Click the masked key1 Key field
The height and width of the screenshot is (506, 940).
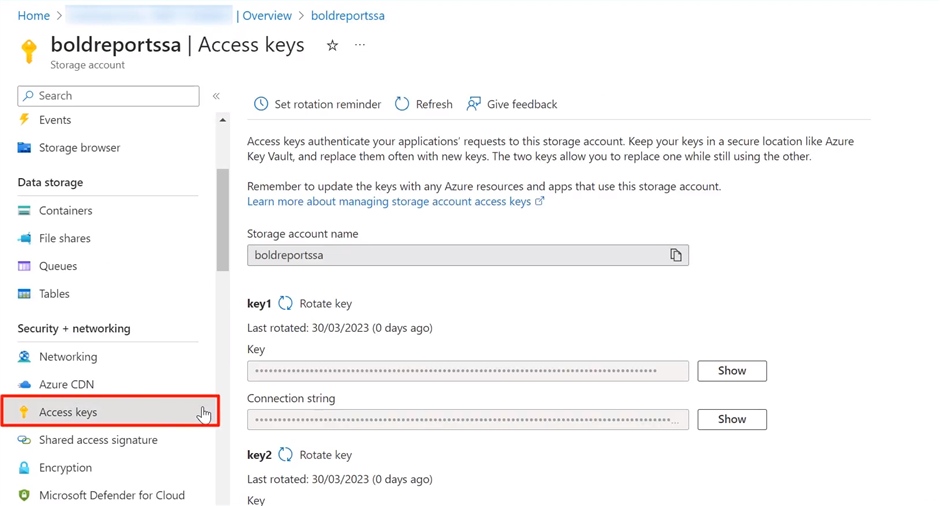pyautogui.click(x=468, y=371)
